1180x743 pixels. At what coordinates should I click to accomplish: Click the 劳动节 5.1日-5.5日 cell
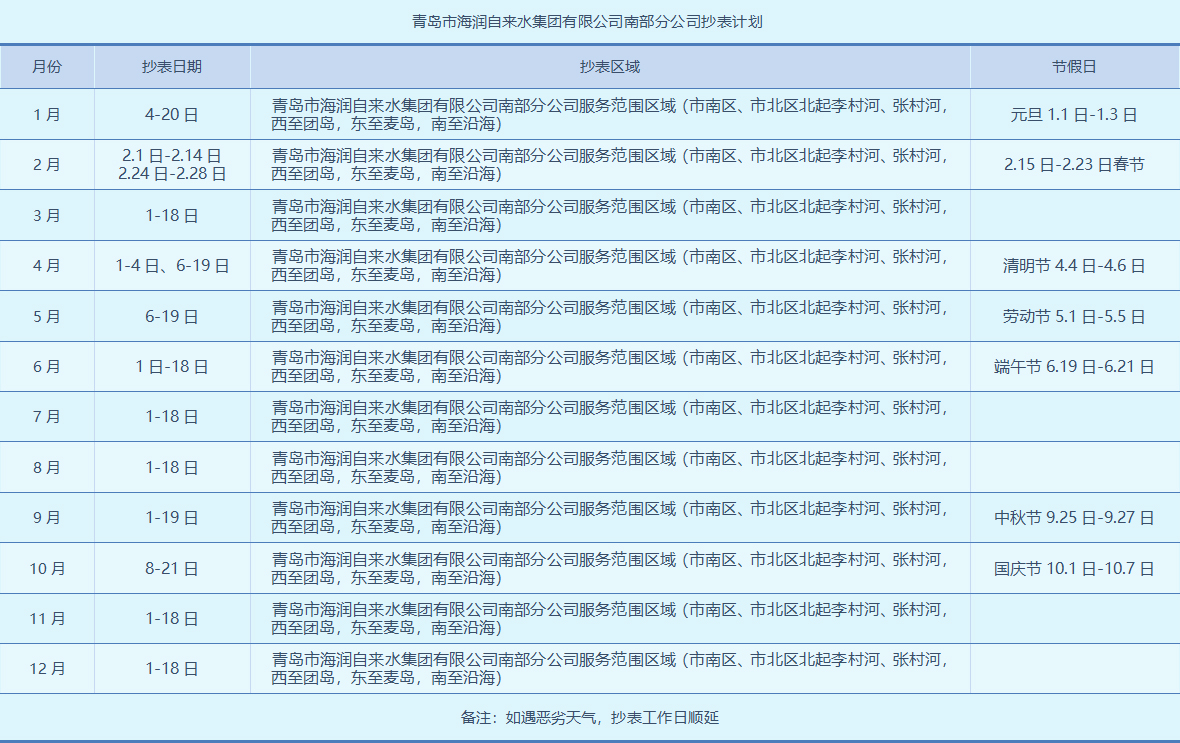point(1073,315)
